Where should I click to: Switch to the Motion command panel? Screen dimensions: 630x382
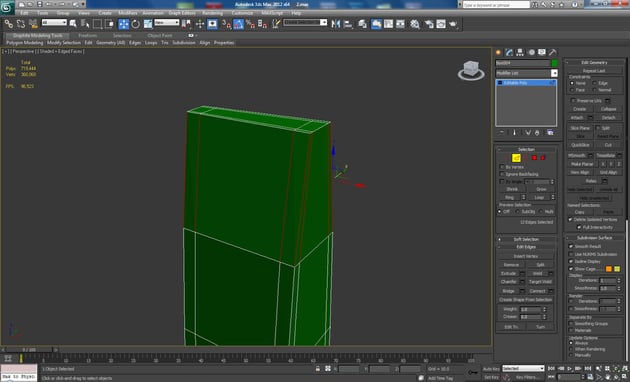[x=531, y=52]
